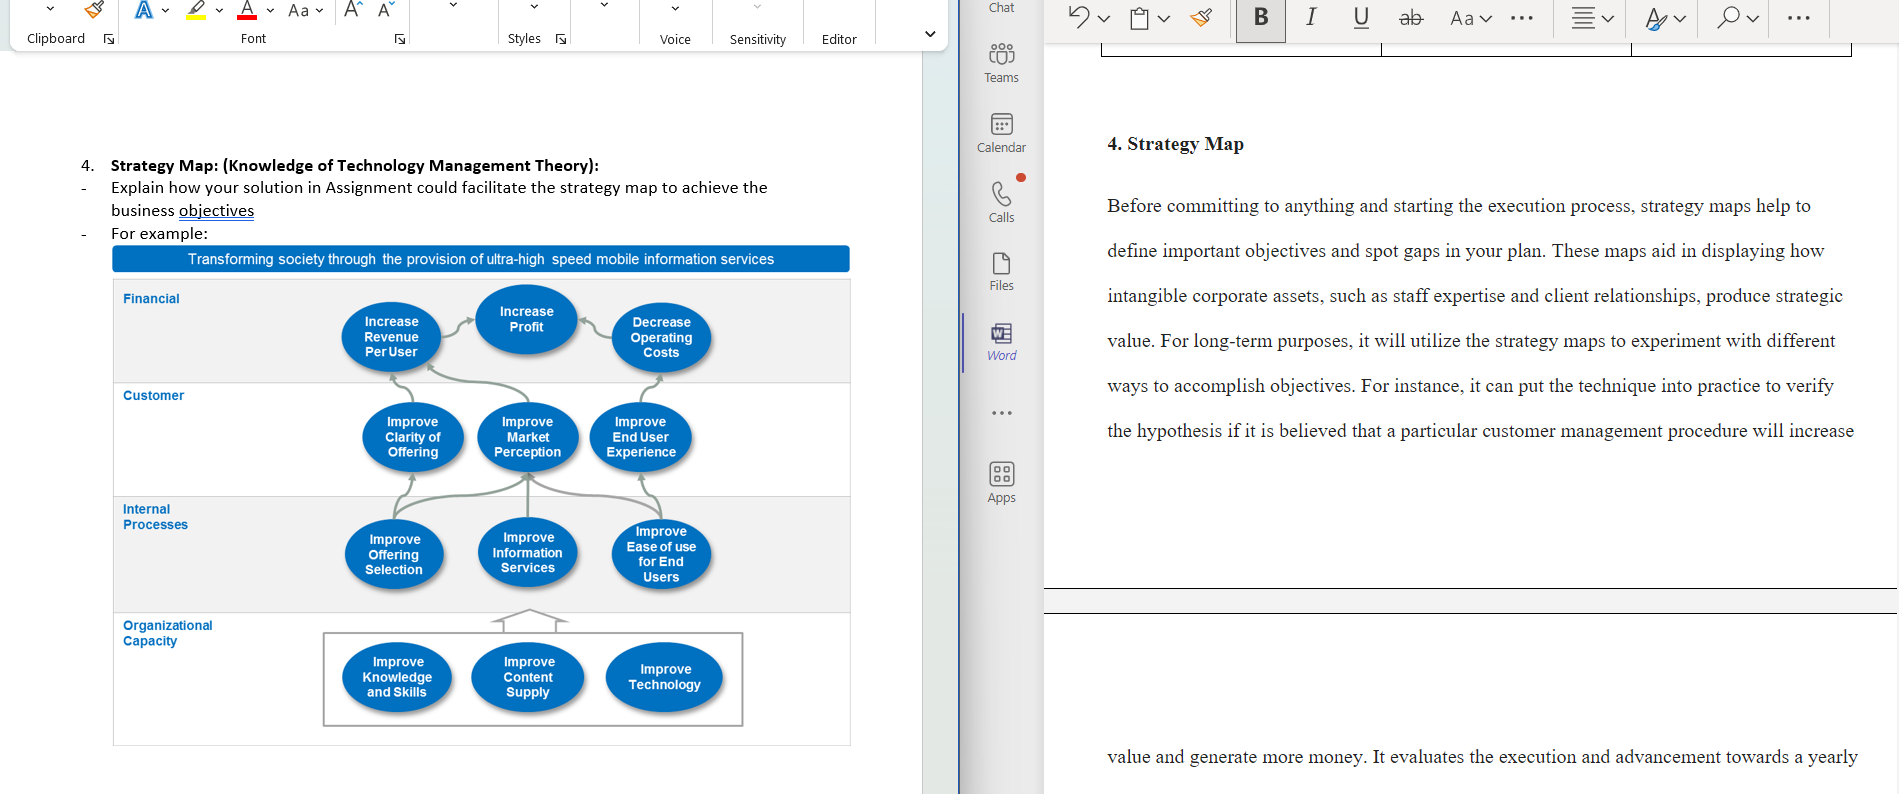Expand the highlight color dropdown arrow
The image size is (1899, 794).
point(219,10)
